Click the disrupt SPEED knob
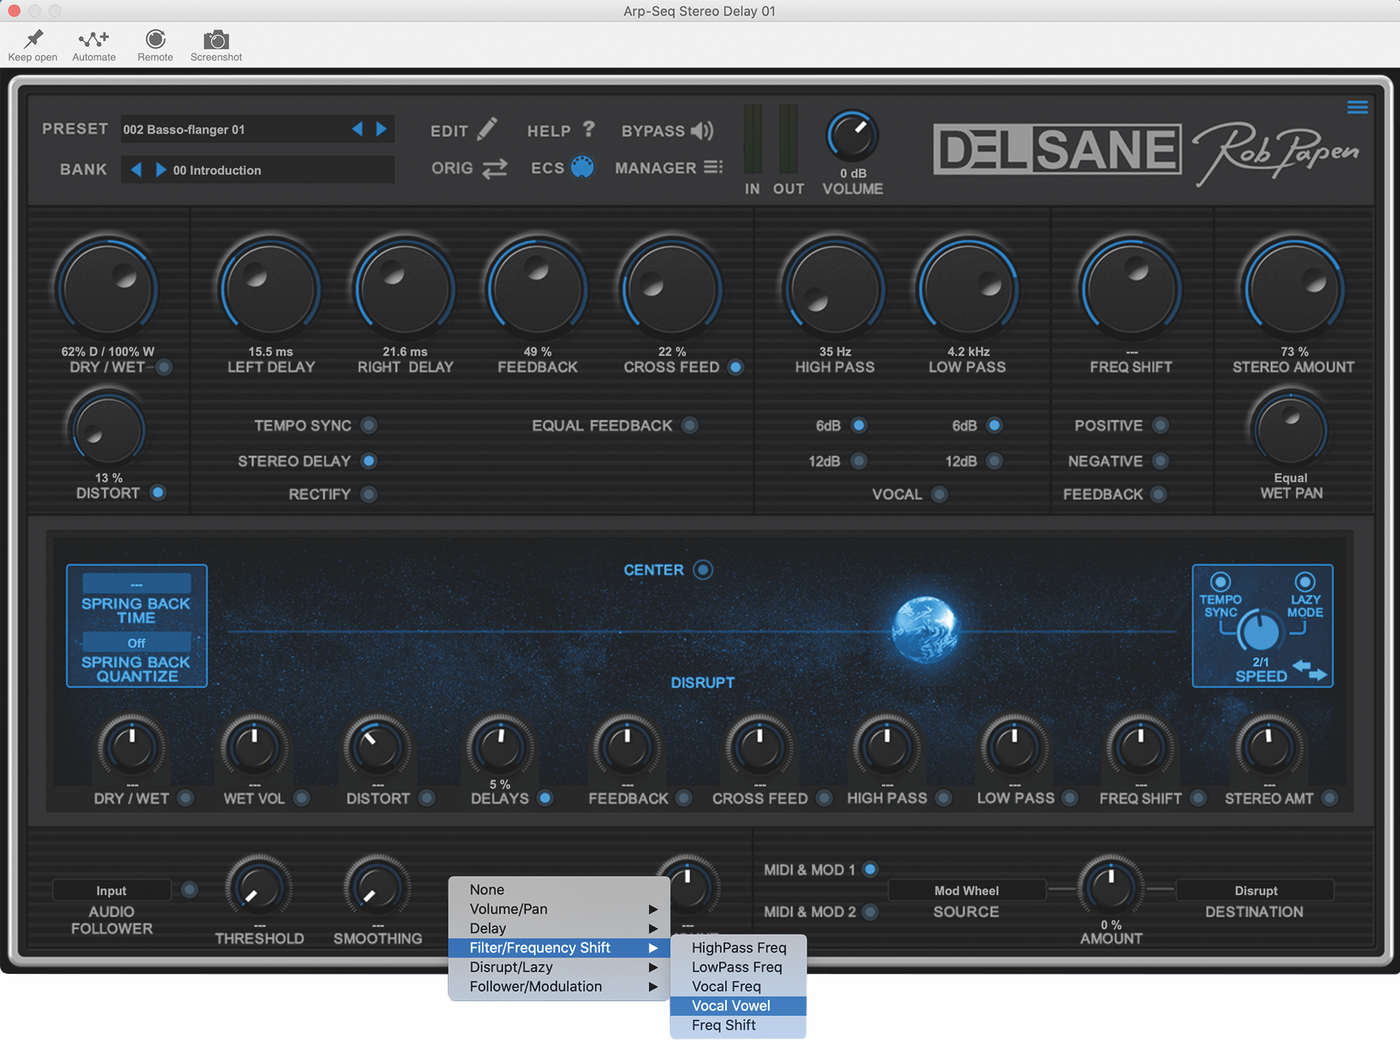Screen dimensions: 1400x1056 click(1260, 630)
